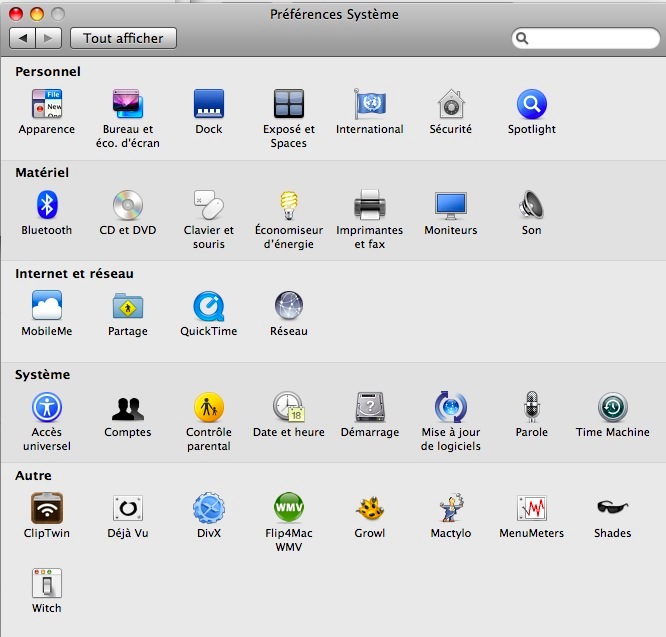Click the forward navigation arrow
The width and height of the screenshot is (666, 637).
[49, 38]
